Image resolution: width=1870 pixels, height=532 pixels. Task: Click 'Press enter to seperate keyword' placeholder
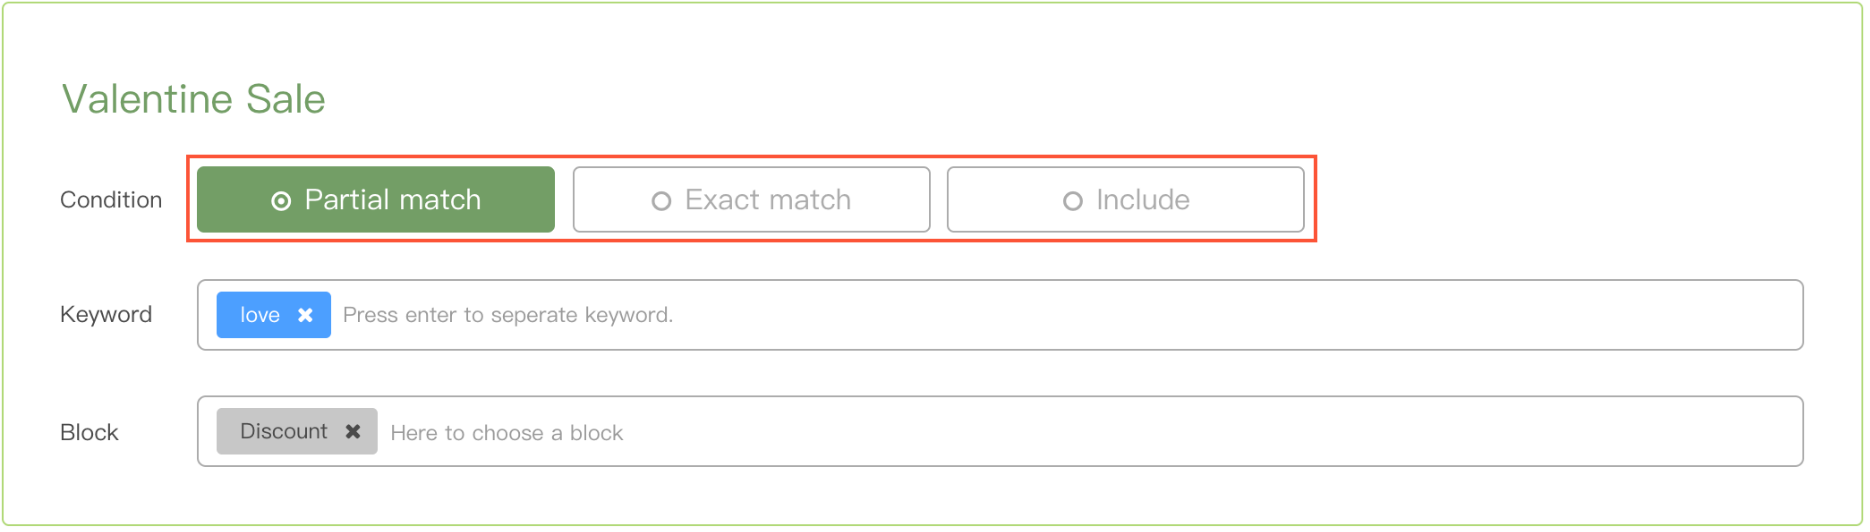point(508,315)
